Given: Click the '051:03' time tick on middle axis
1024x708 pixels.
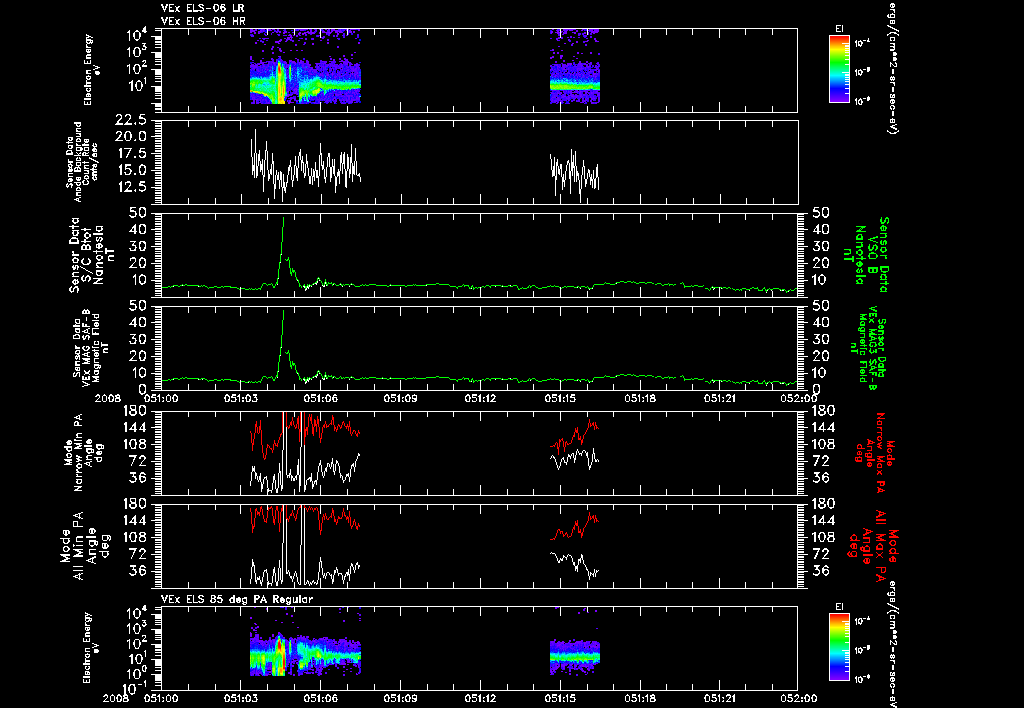Looking at the screenshot, I should coord(241,397).
